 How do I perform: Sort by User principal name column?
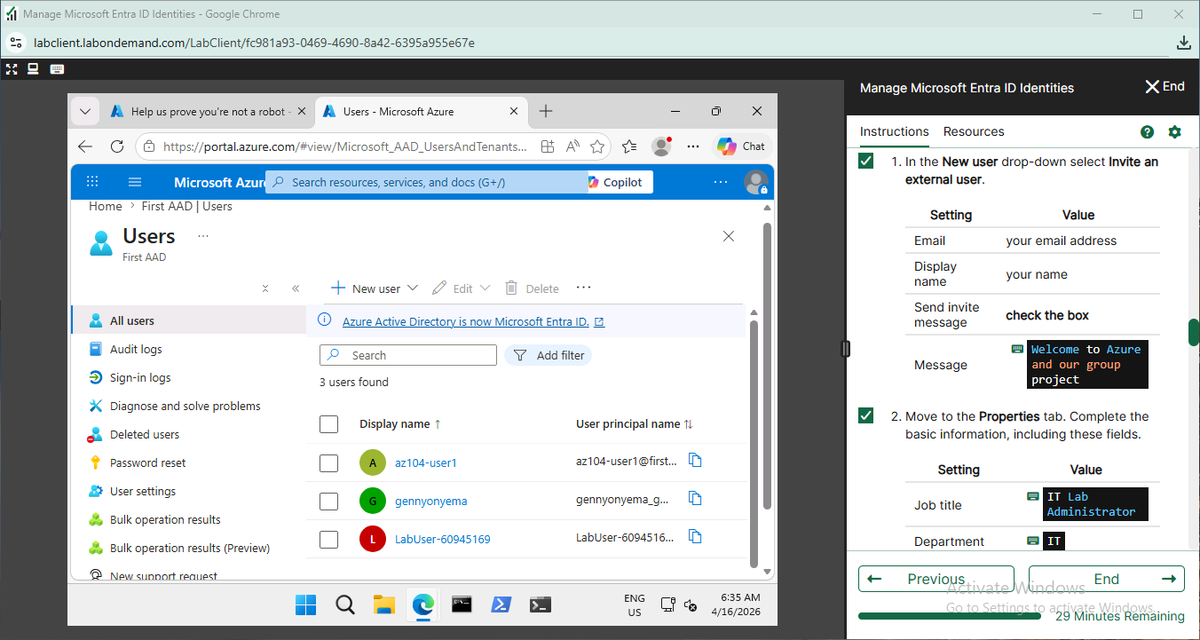(634, 424)
